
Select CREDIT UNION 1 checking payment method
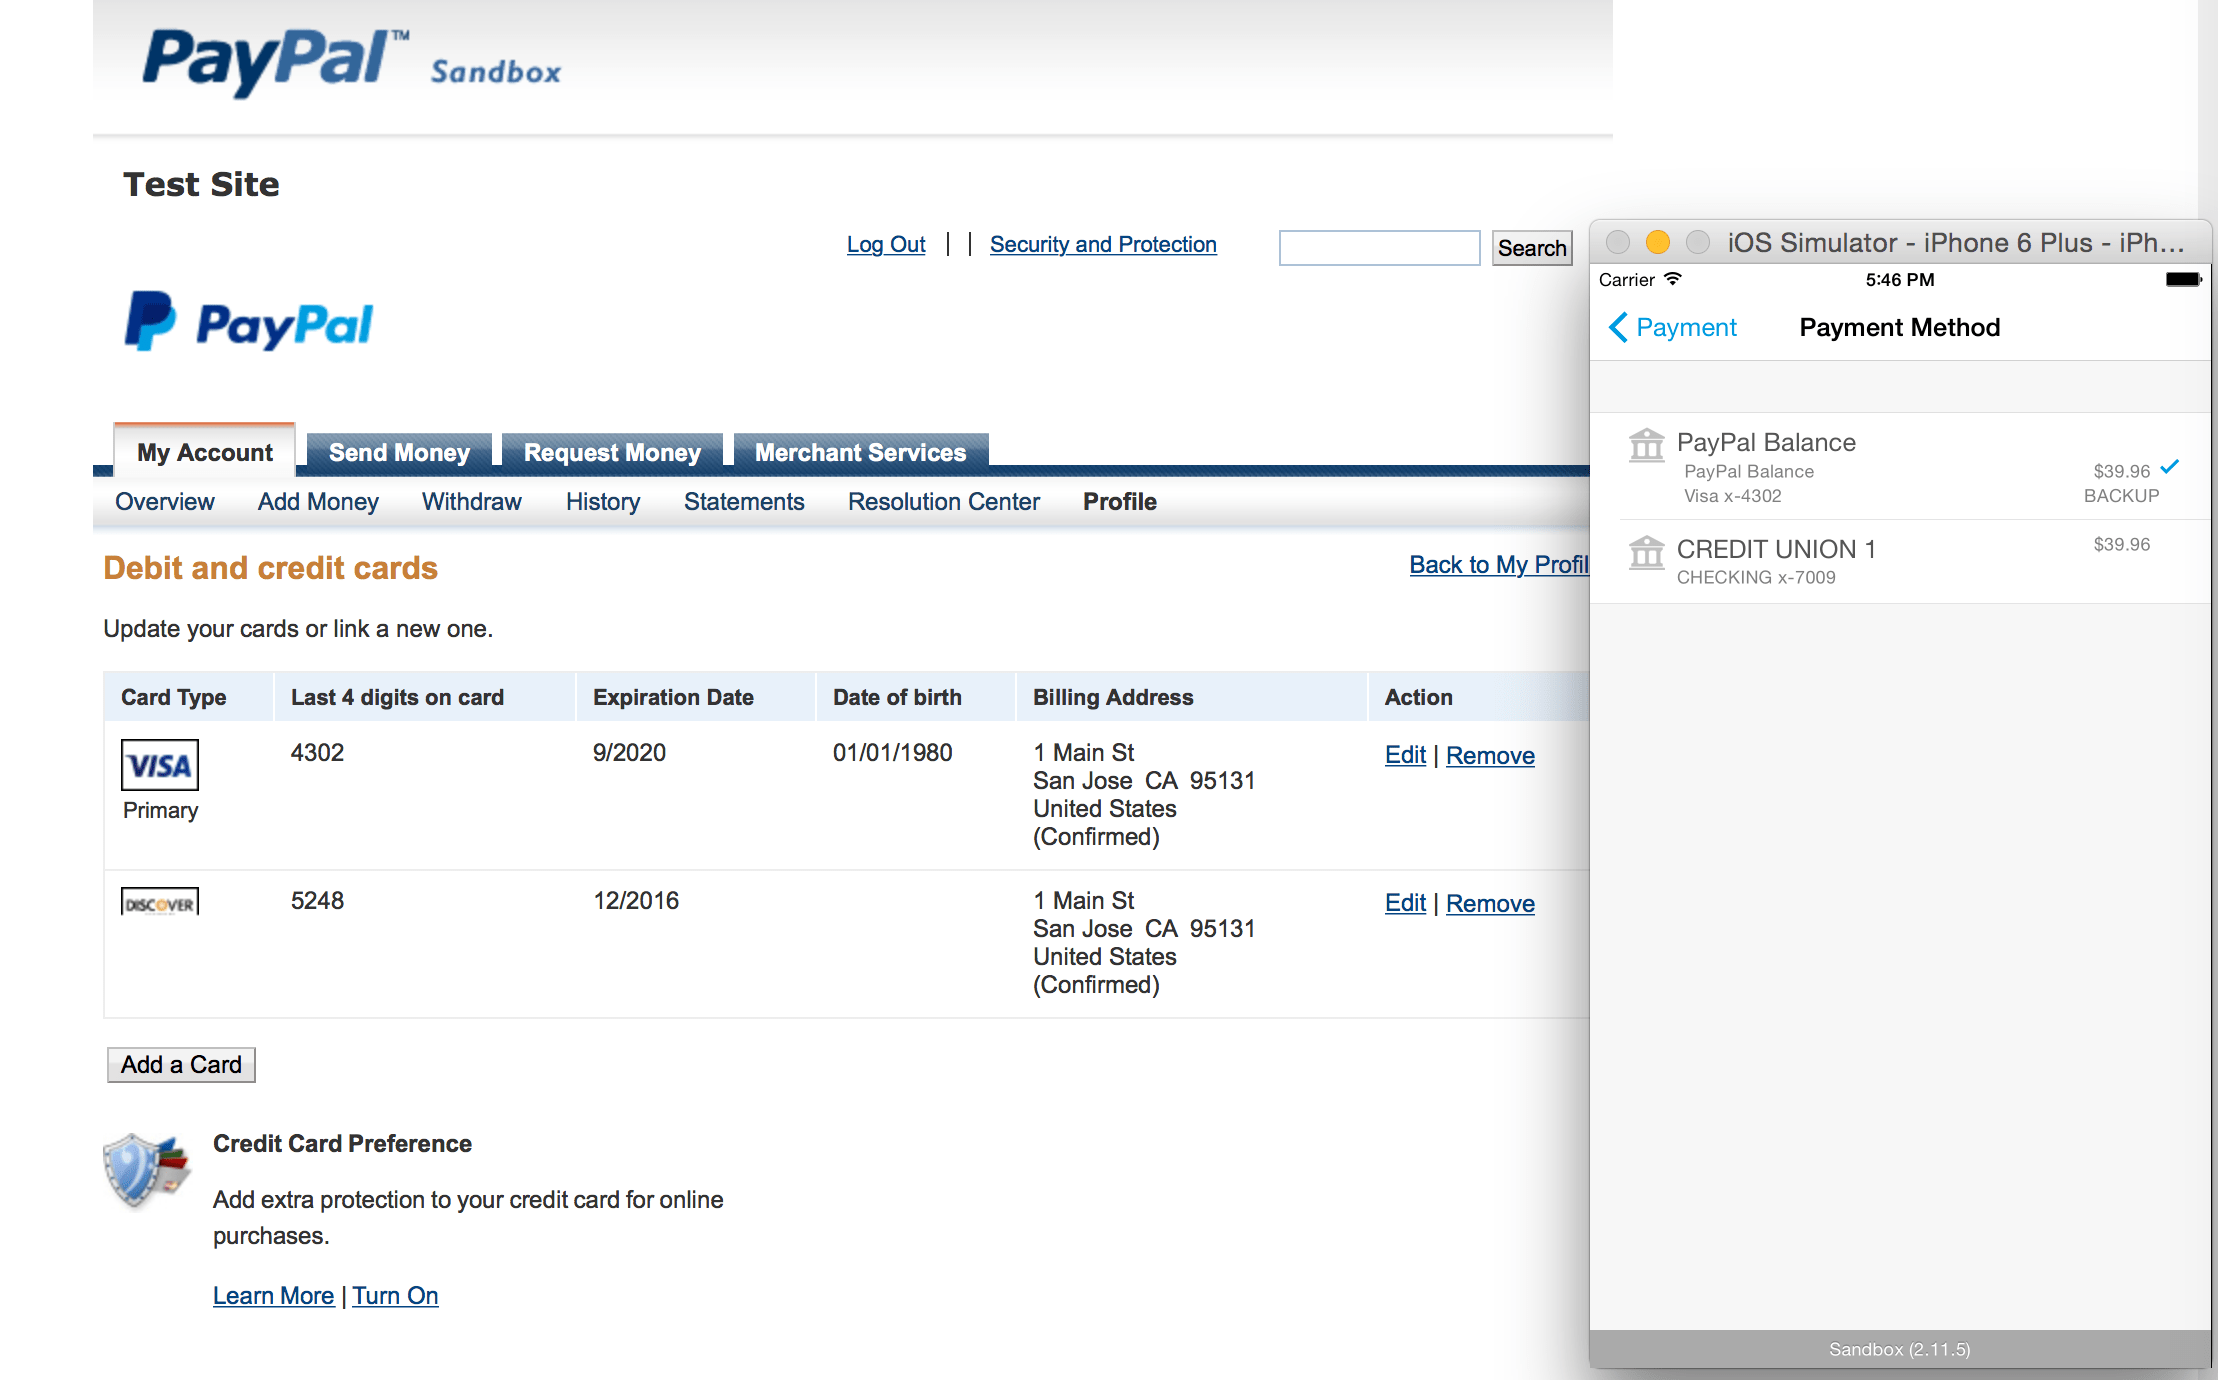1900,561
